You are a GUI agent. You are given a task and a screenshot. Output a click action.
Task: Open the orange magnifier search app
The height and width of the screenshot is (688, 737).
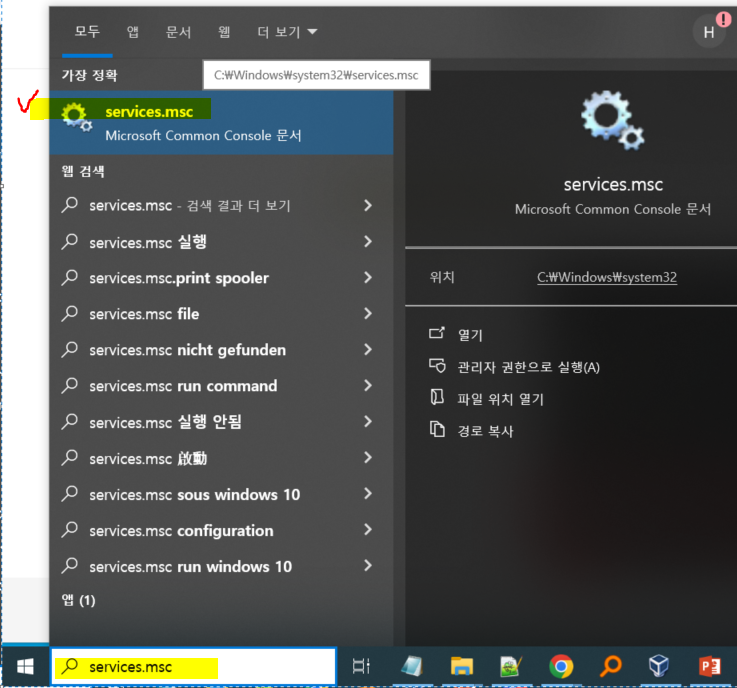611,666
